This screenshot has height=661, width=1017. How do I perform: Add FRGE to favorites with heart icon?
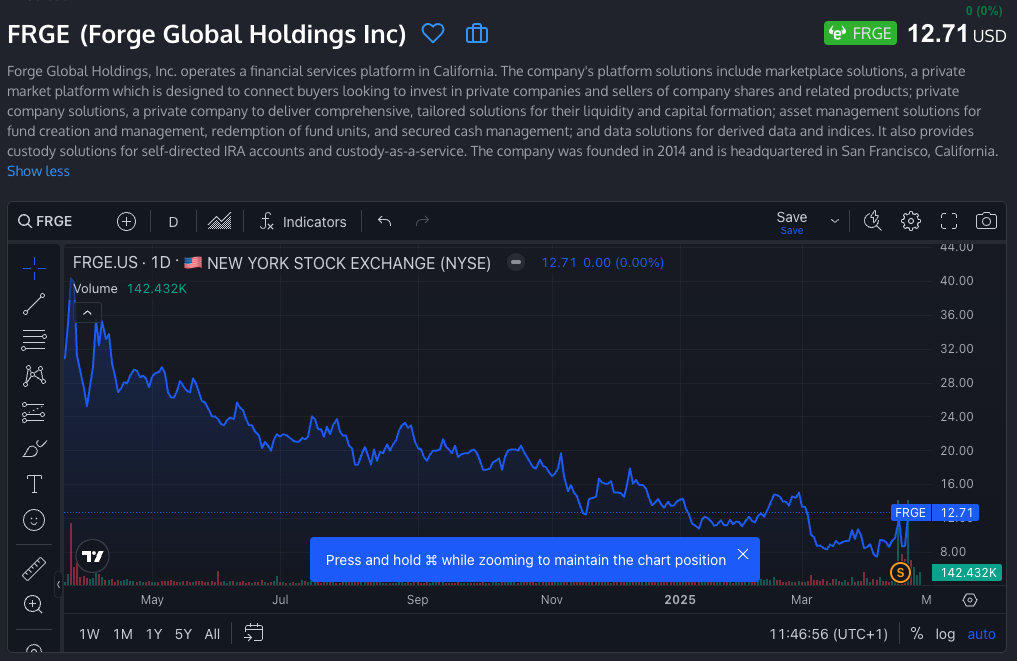[432, 34]
